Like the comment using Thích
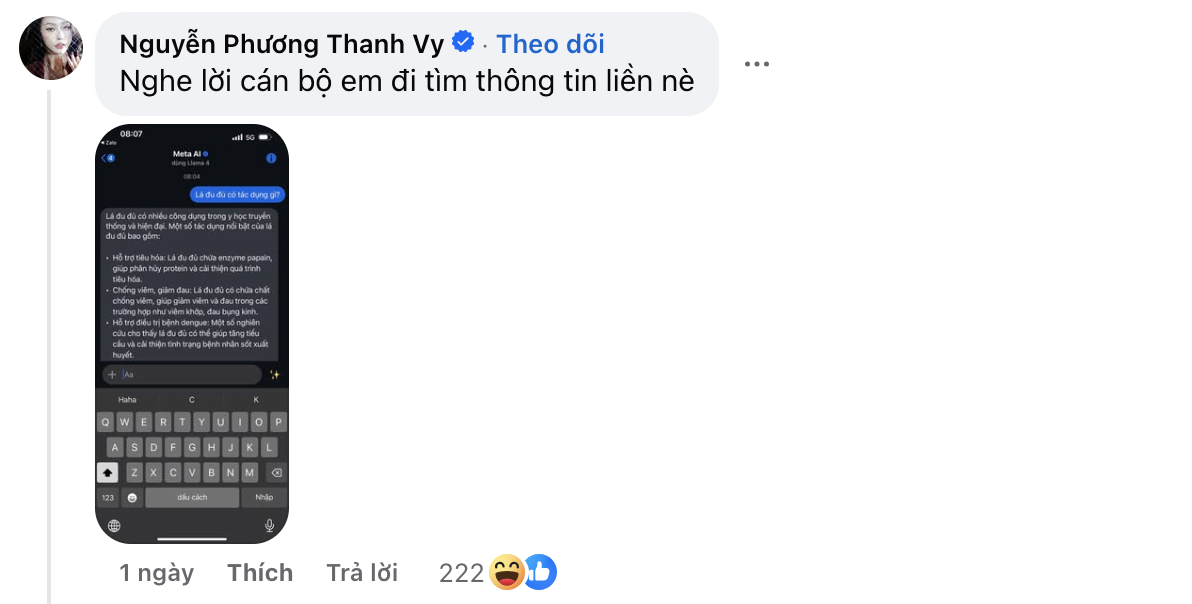Viewport: 1192px width, 604px height. tap(260, 572)
